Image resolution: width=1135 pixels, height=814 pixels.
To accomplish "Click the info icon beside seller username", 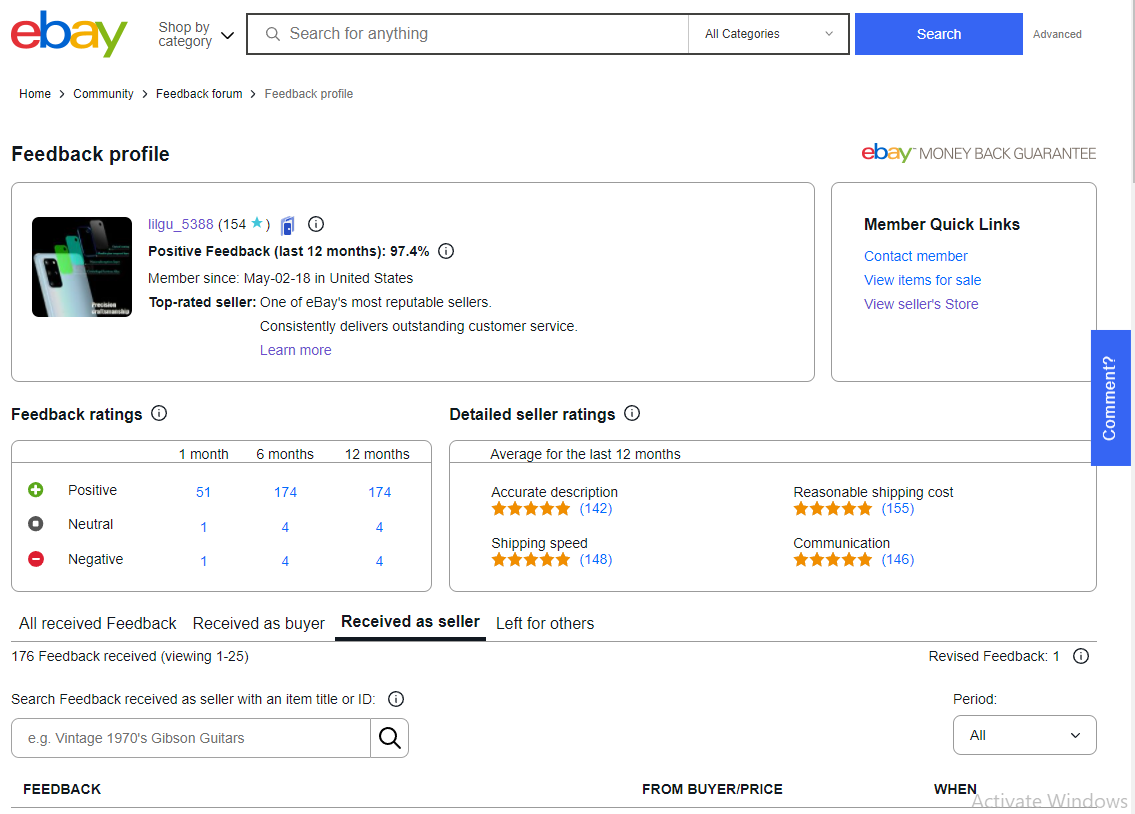I will point(316,224).
